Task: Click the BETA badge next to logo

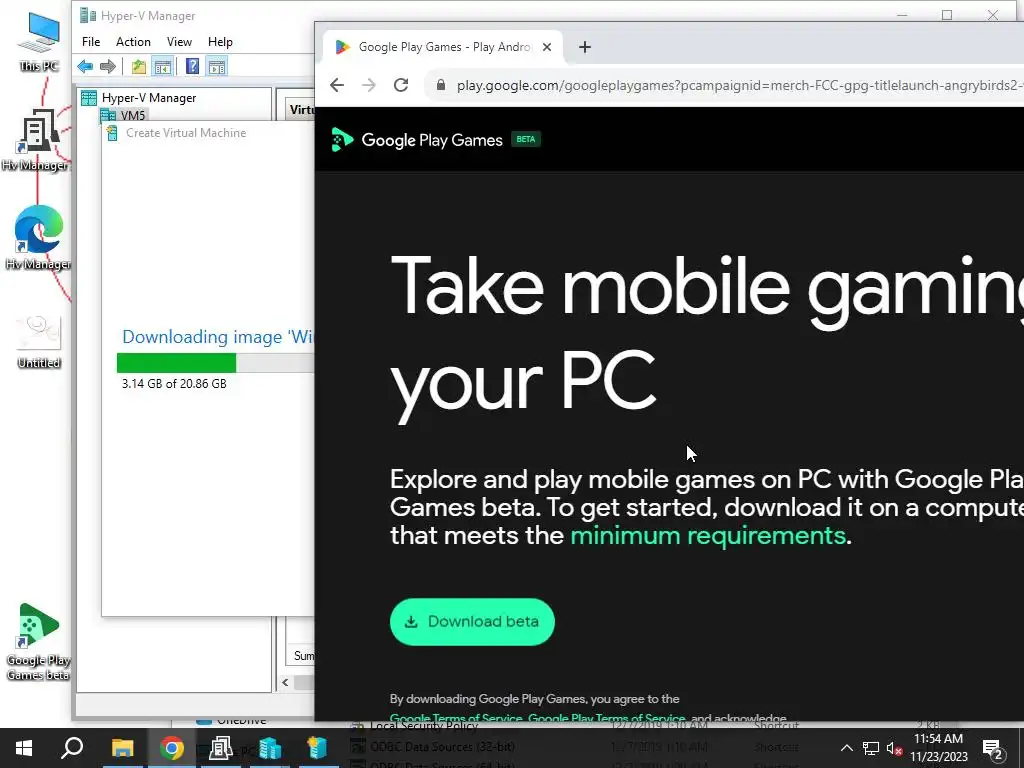Action: pyautogui.click(x=526, y=139)
